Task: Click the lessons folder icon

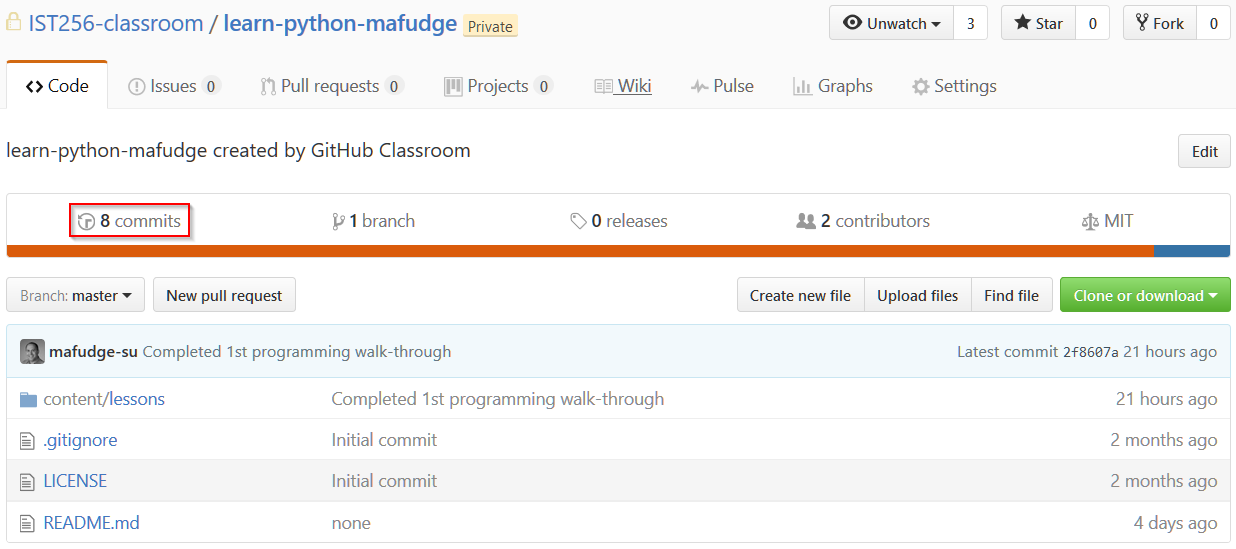Action: (x=28, y=400)
